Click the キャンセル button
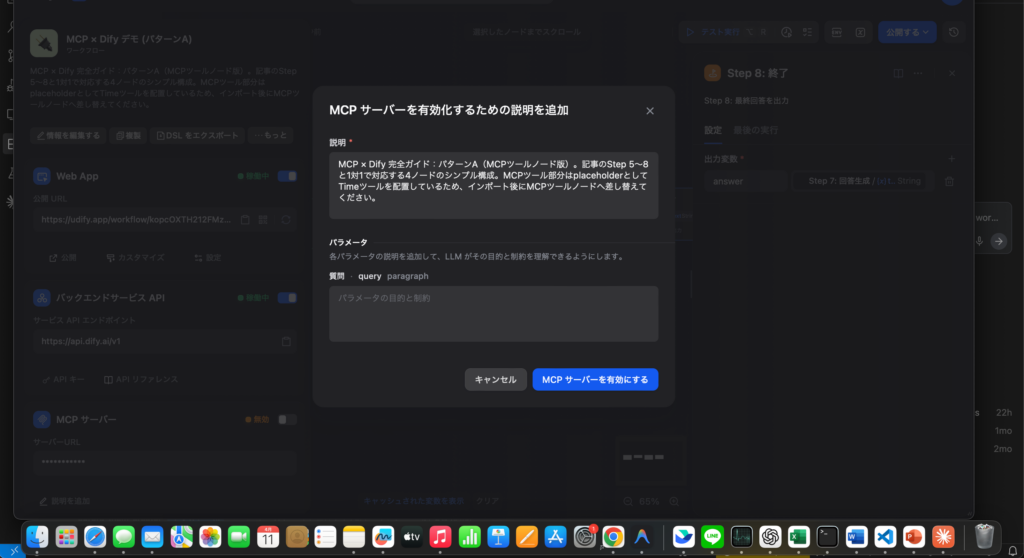 496,380
